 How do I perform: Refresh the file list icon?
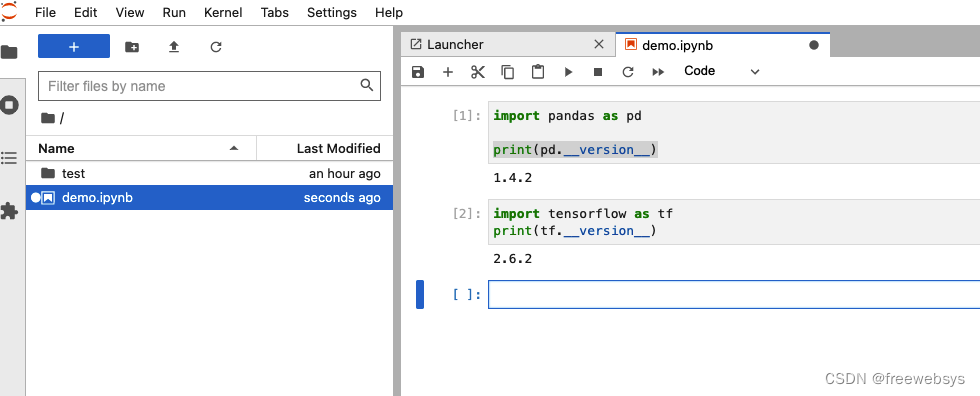pyautogui.click(x=216, y=47)
